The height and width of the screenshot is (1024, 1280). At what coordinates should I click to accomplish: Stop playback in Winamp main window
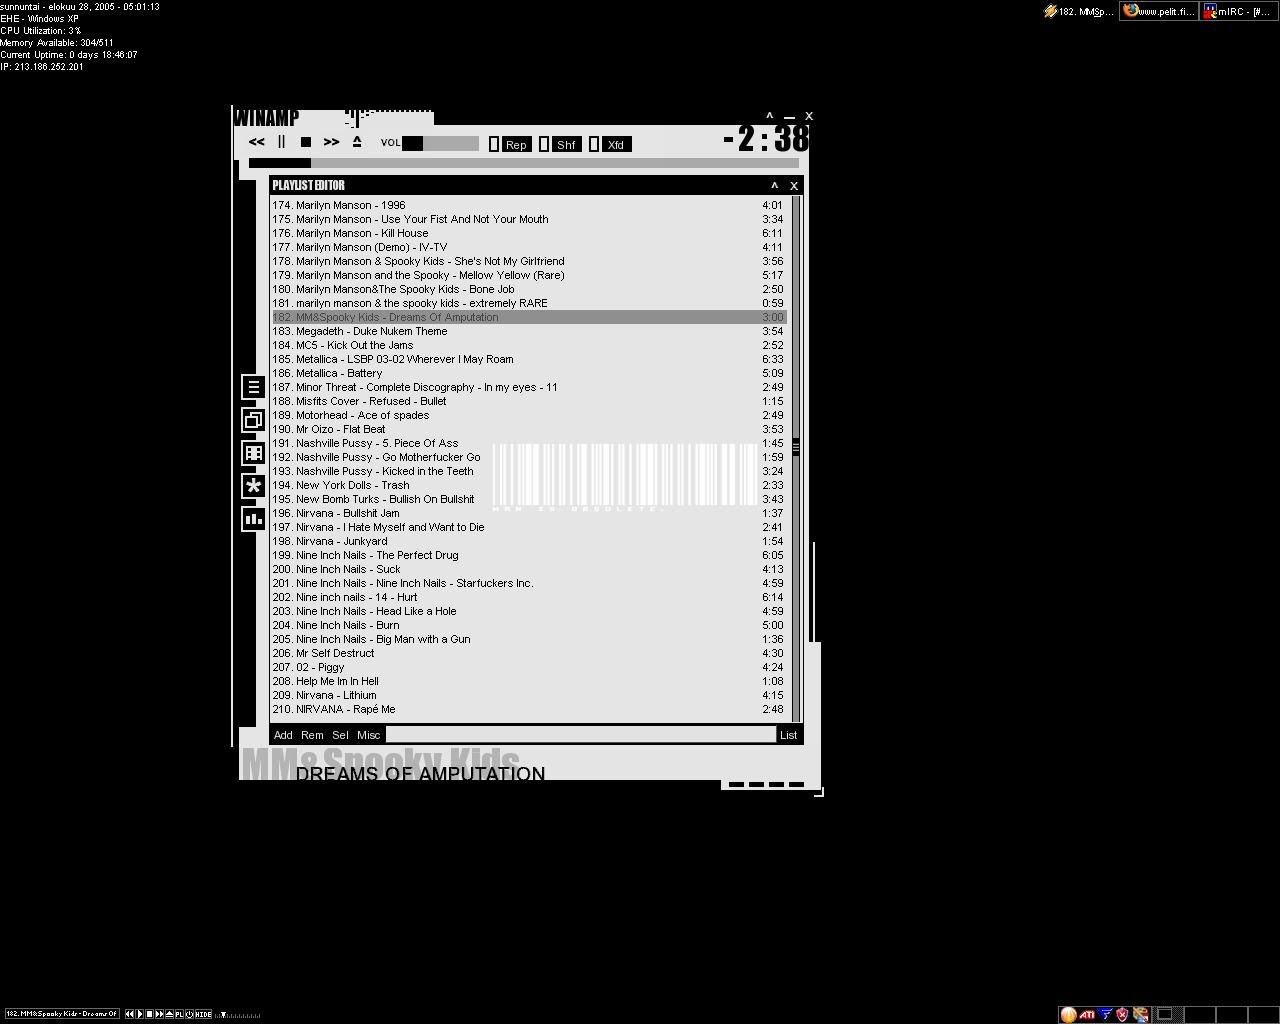(x=306, y=143)
